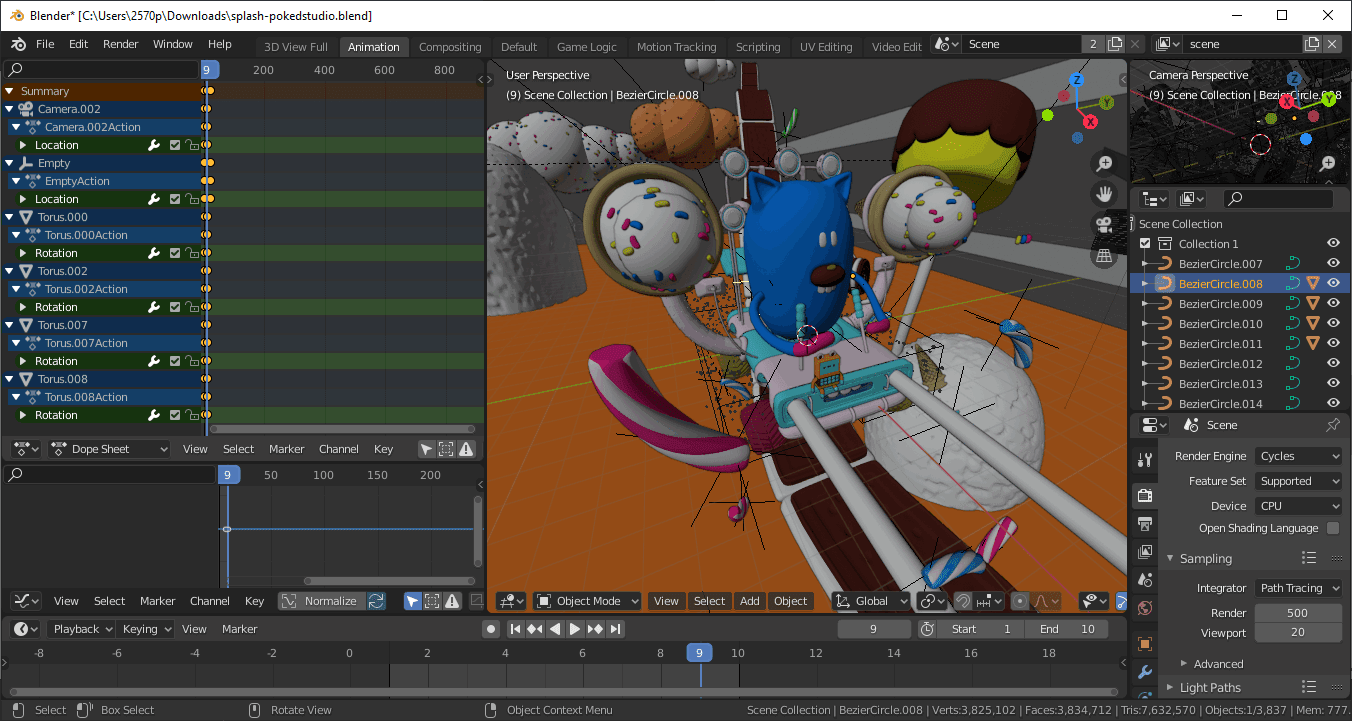
Task: Click the Render samples value 500
Action: tap(1298, 613)
